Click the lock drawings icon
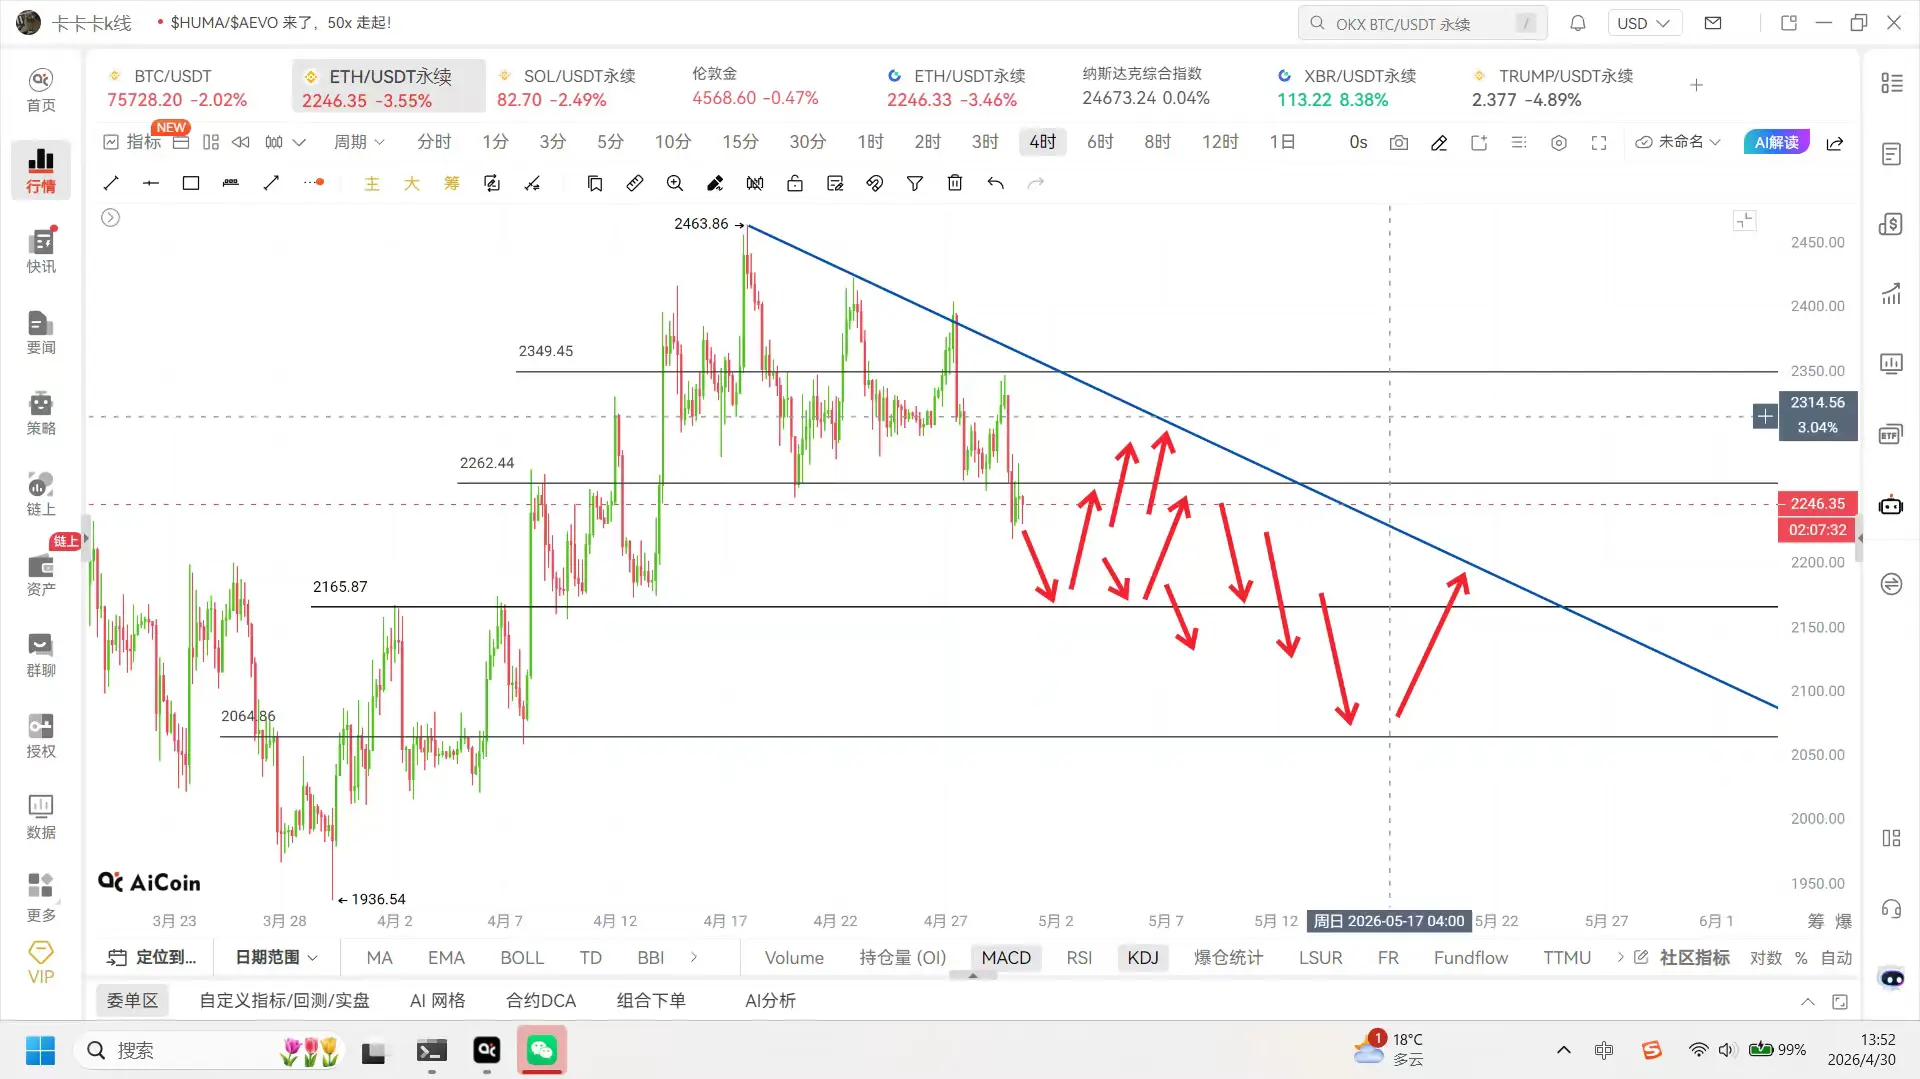This screenshot has height=1079, width=1920. click(795, 183)
